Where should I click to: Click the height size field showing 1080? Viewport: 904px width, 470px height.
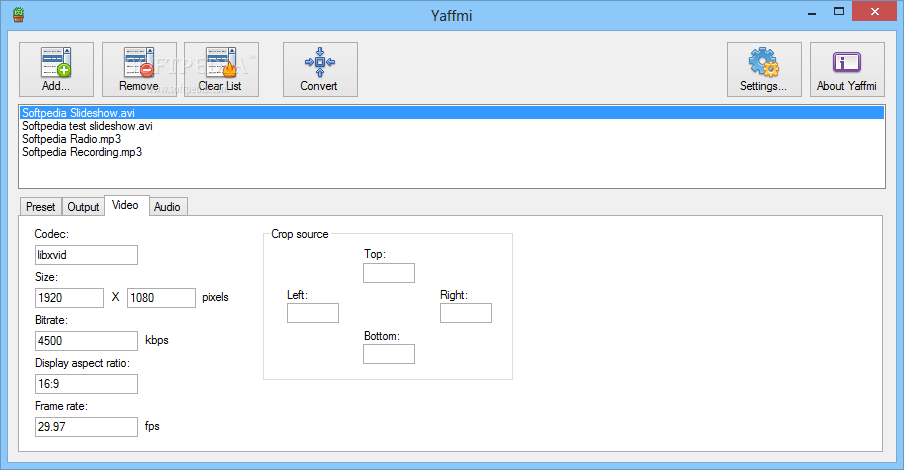161,298
